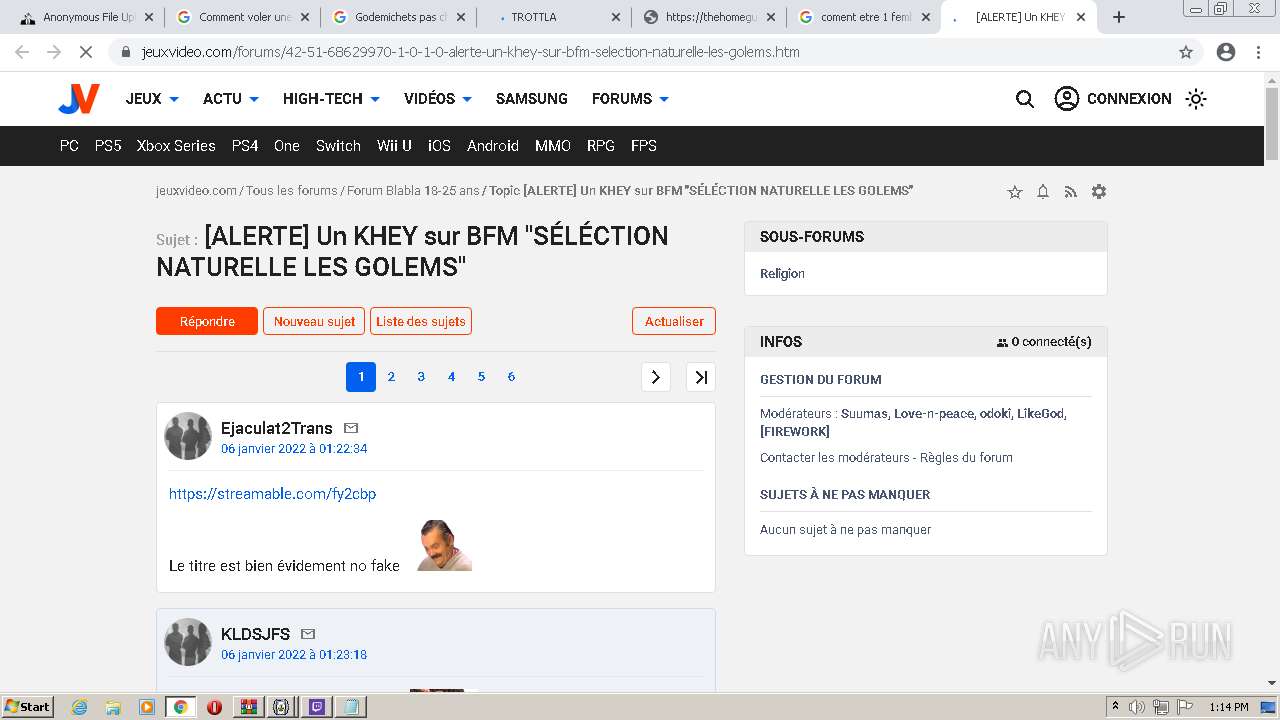Image resolution: width=1280 pixels, height=720 pixels.
Task: Click the Chrome address bar
Action: point(640,52)
